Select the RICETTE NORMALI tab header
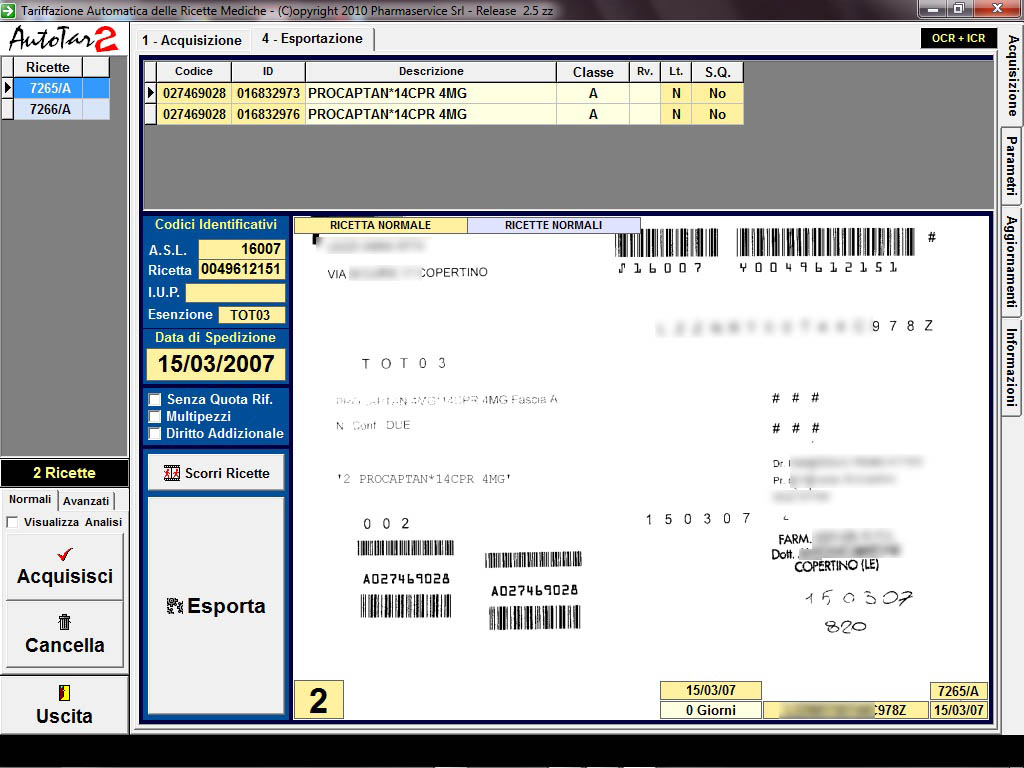Image resolution: width=1024 pixels, height=768 pixels. 553,226
